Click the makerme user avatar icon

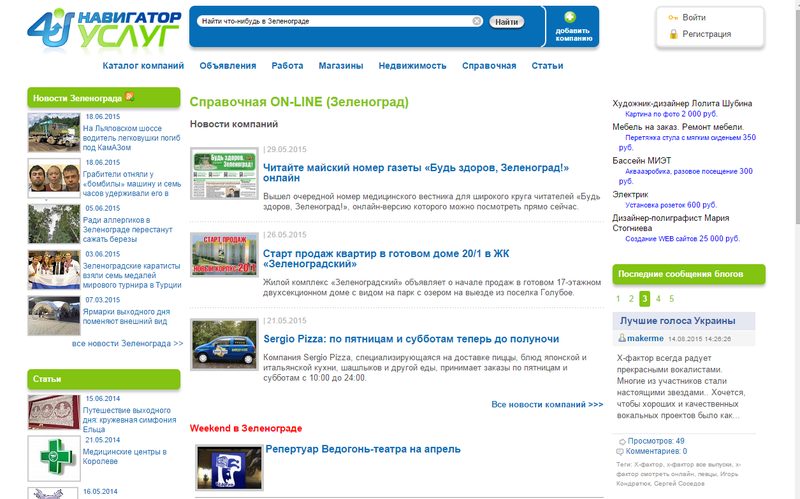click(x=622, y=338)
